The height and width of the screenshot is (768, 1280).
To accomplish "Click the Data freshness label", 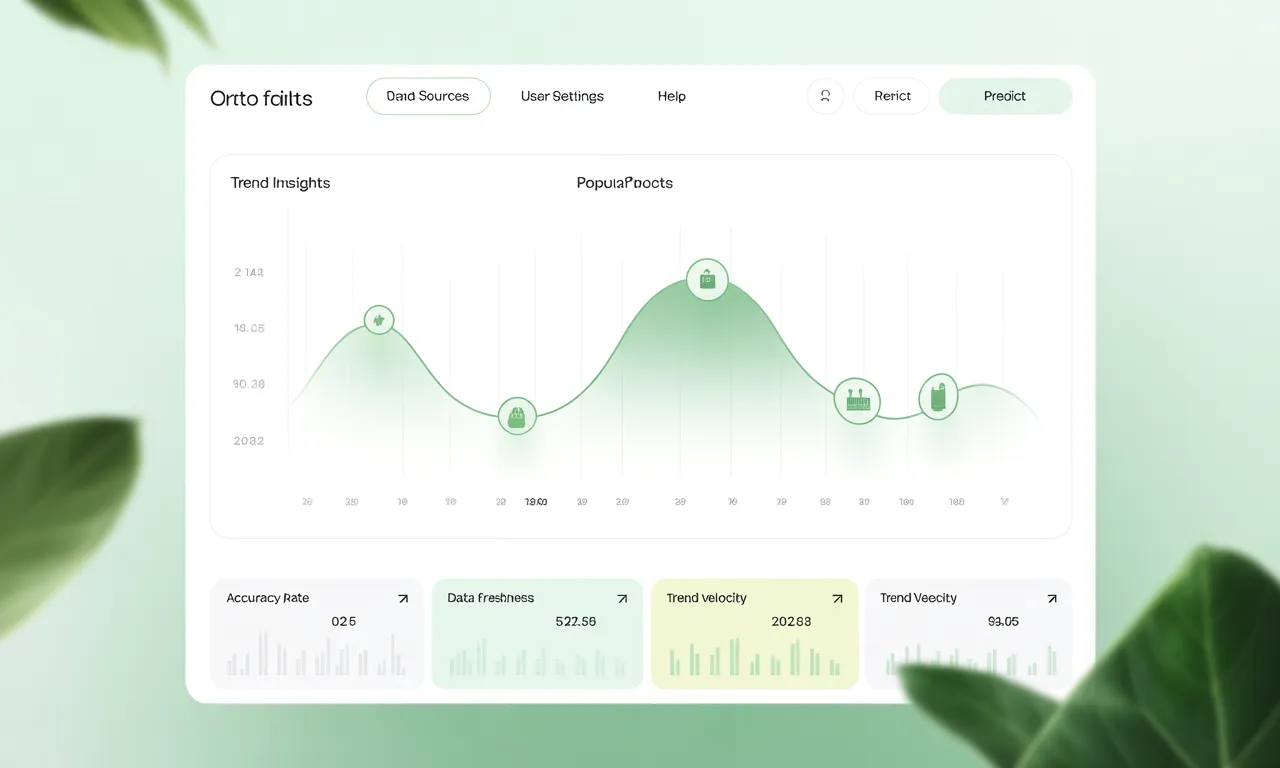I will [491, 598].
